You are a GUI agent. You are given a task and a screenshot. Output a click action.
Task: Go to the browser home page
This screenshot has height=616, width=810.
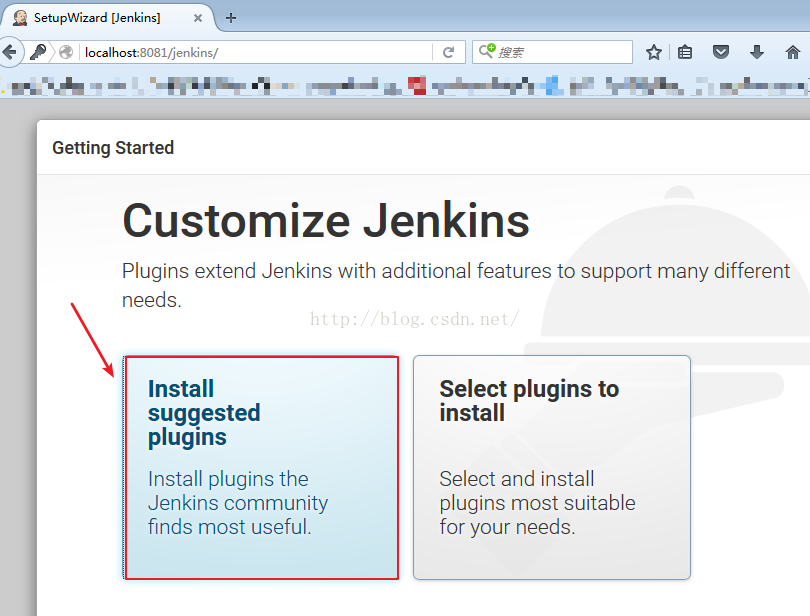(792, 52)
